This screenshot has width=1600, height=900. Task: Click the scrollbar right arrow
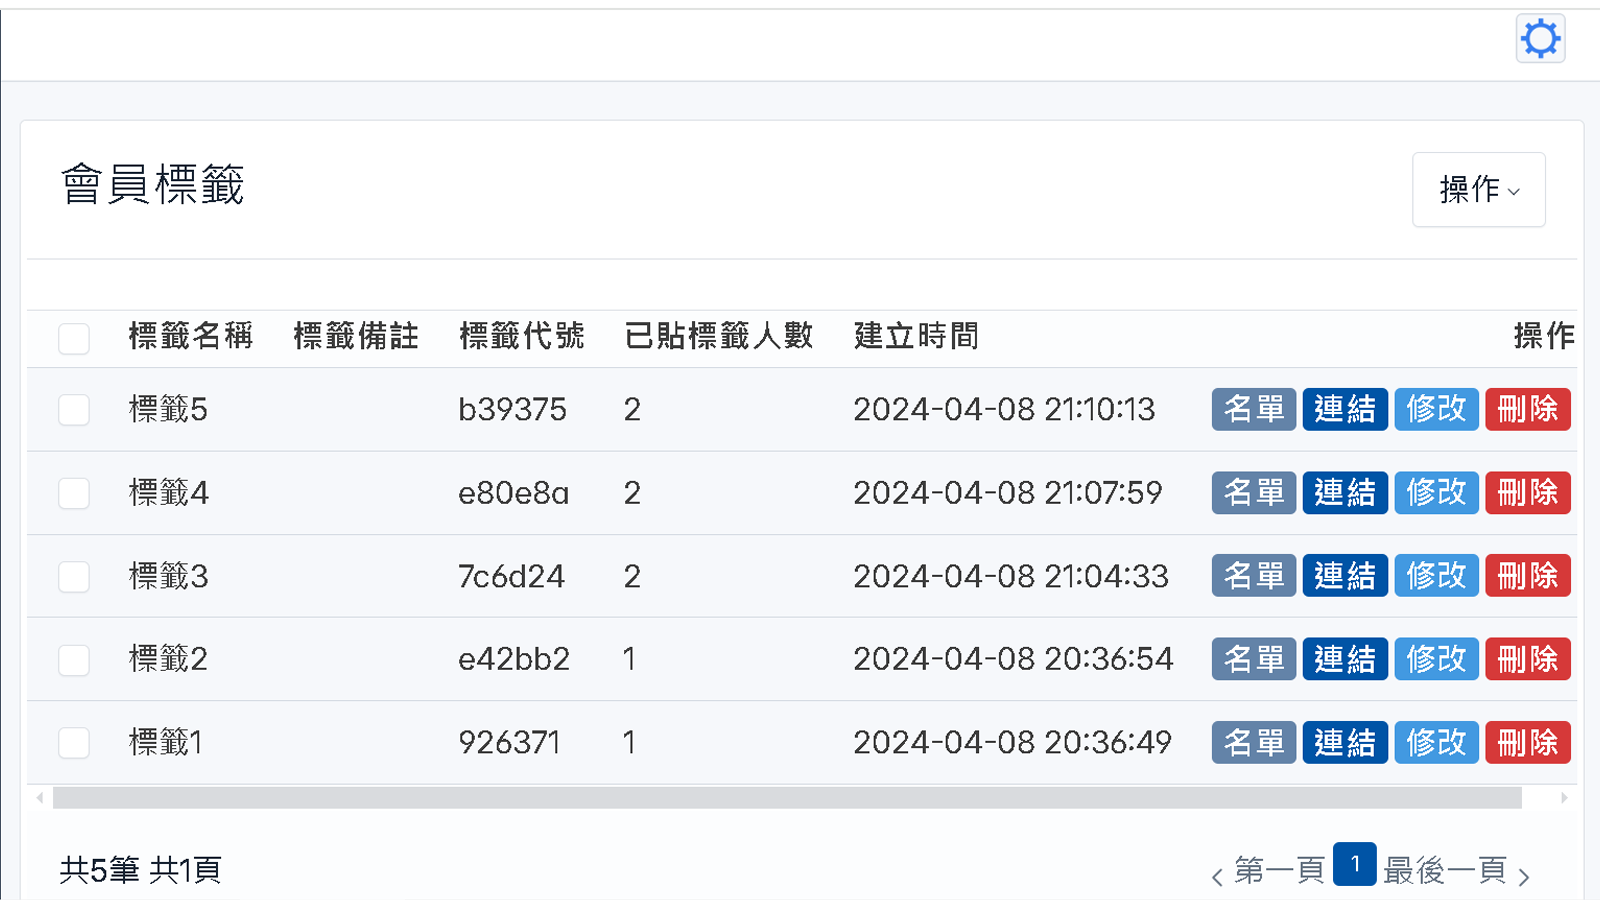click(1564, 797)
